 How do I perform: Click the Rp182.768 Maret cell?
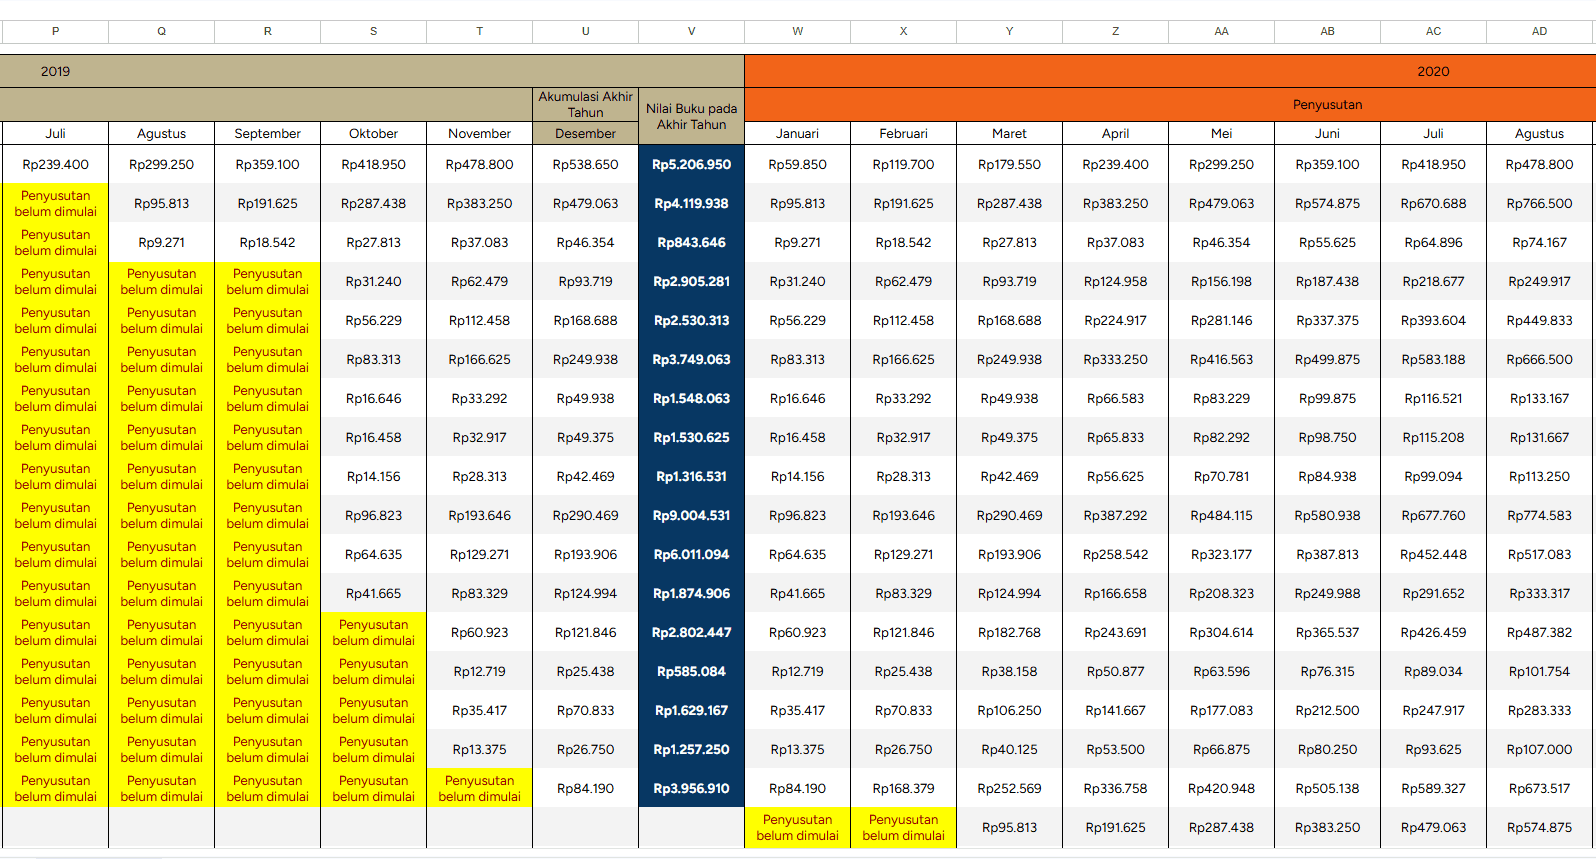(x=1009, y=632)
